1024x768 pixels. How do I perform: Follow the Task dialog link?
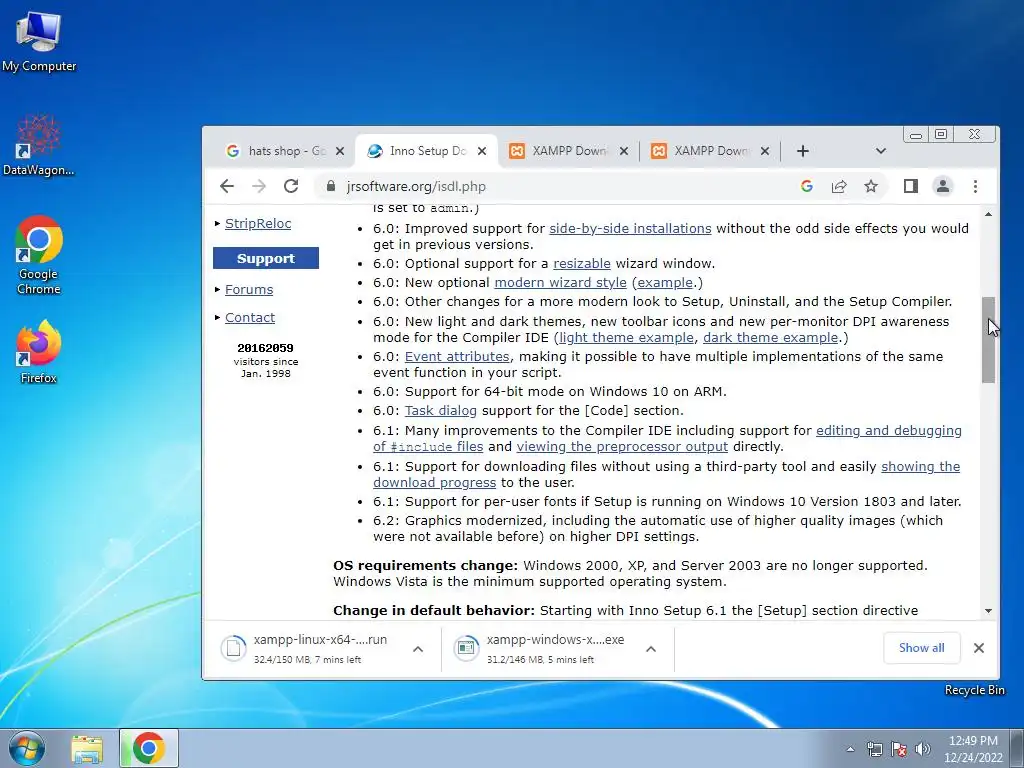click(x=441, y=411)
